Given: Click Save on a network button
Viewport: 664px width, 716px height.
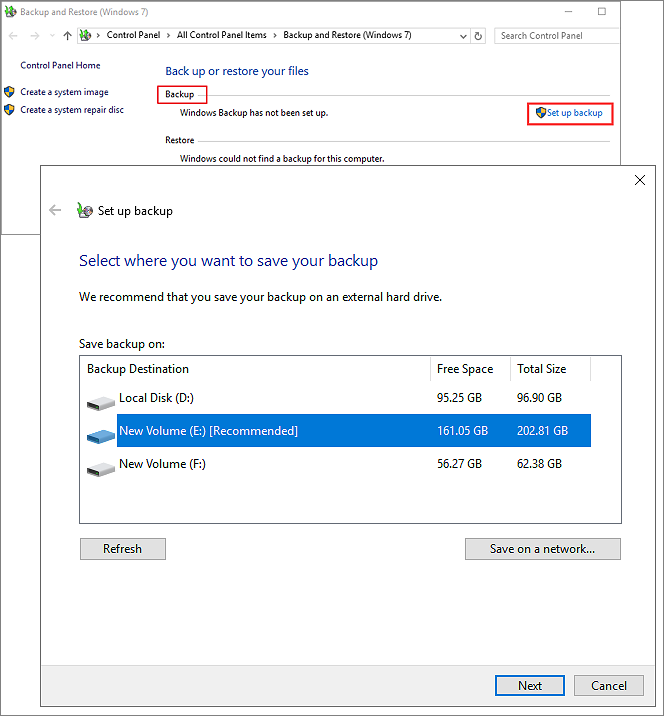Looking at the screenshot, I should pos(542,549).
